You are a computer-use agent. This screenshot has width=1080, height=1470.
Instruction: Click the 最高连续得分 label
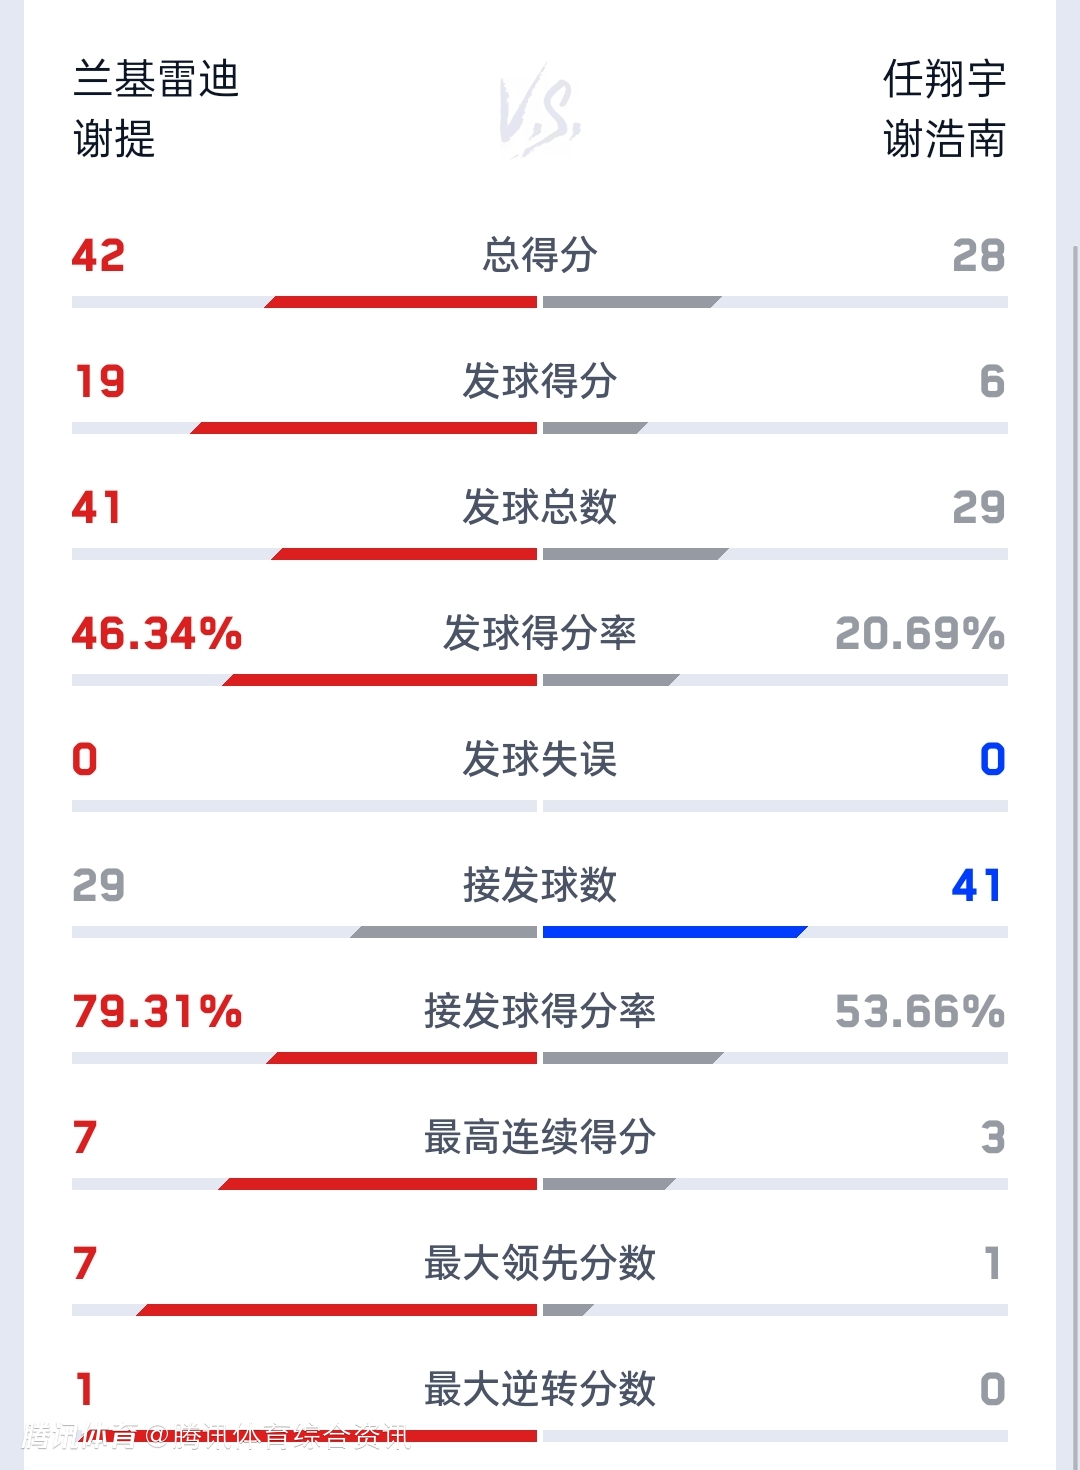click(x=540, y=1137)
